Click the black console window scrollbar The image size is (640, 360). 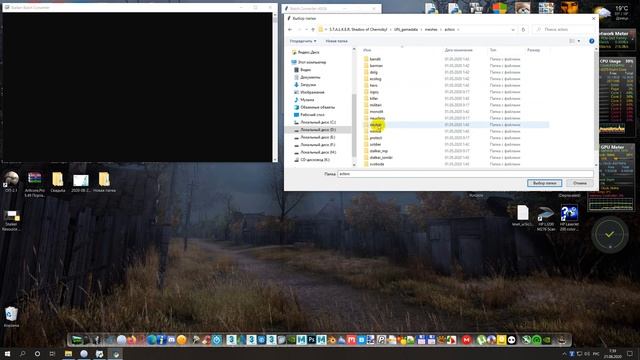(275, 87)
